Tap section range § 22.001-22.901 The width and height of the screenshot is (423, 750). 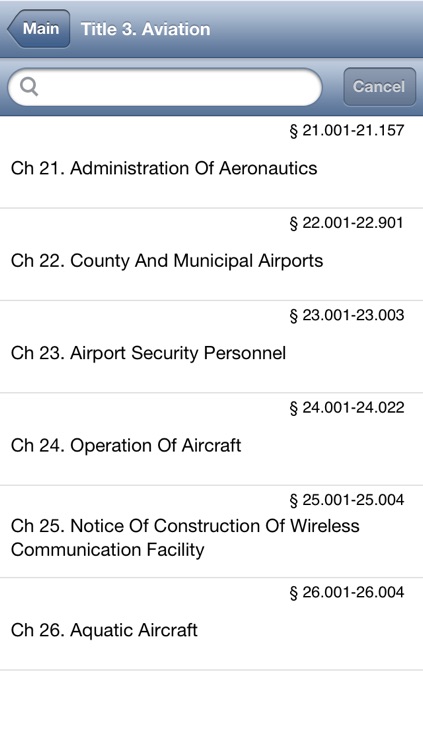[x=347, y=222]
